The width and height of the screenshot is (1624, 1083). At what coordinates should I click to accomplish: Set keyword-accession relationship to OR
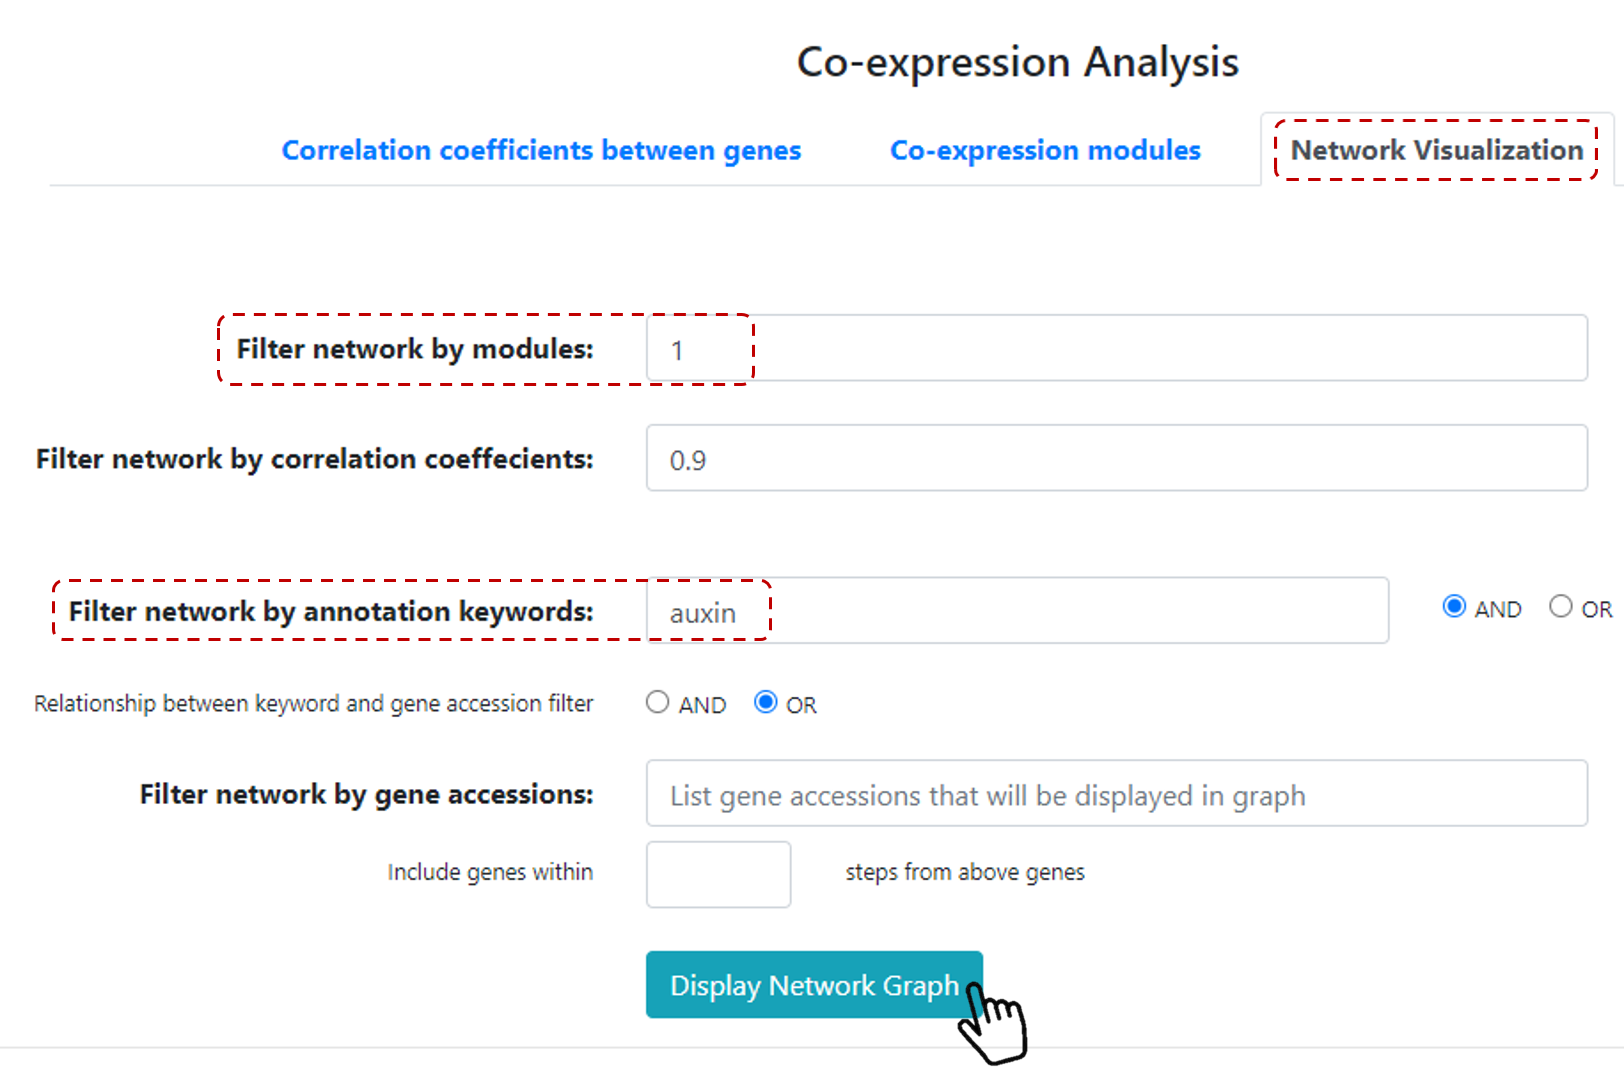coord(765,702)
